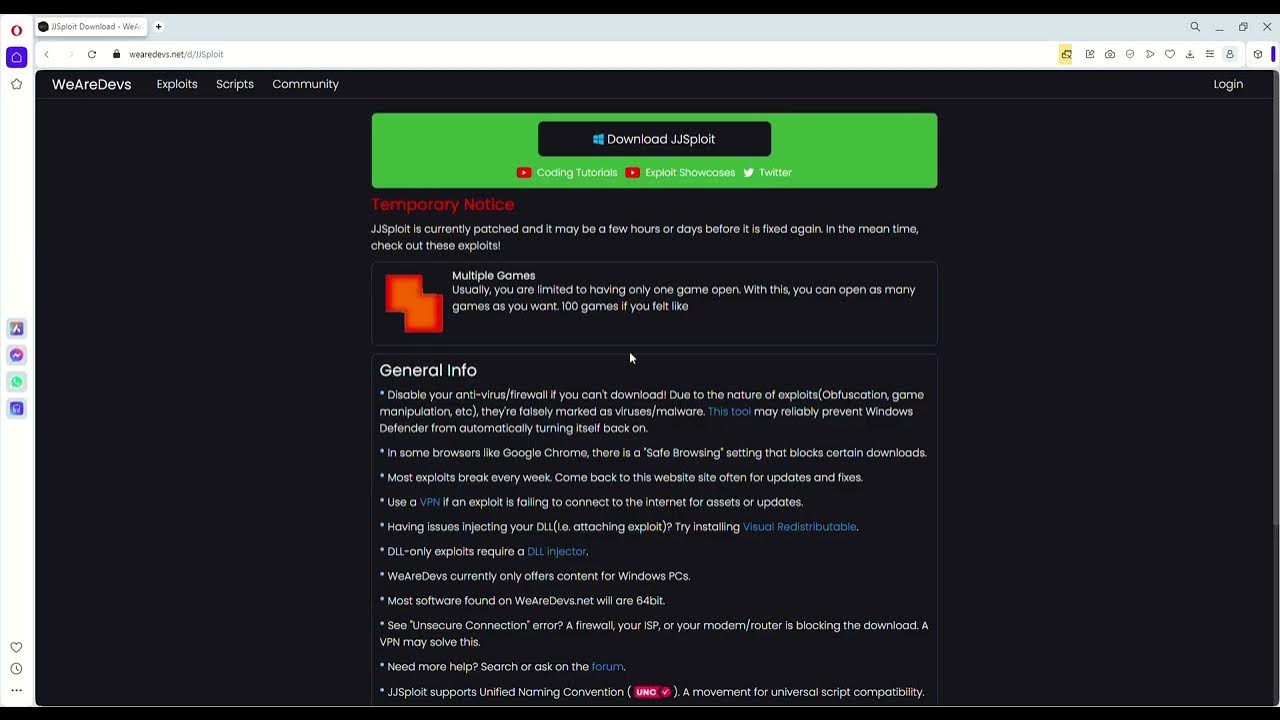This screenshot has width=1280, height=720.
Task: Open the Opera home start page icon
Action: (x=16, y=57)
